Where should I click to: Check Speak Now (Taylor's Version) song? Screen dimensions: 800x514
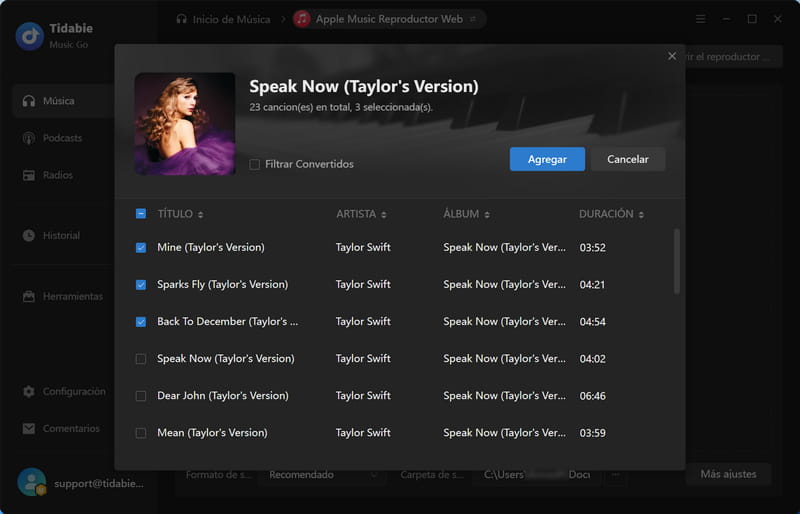click(x=141, y=359)
